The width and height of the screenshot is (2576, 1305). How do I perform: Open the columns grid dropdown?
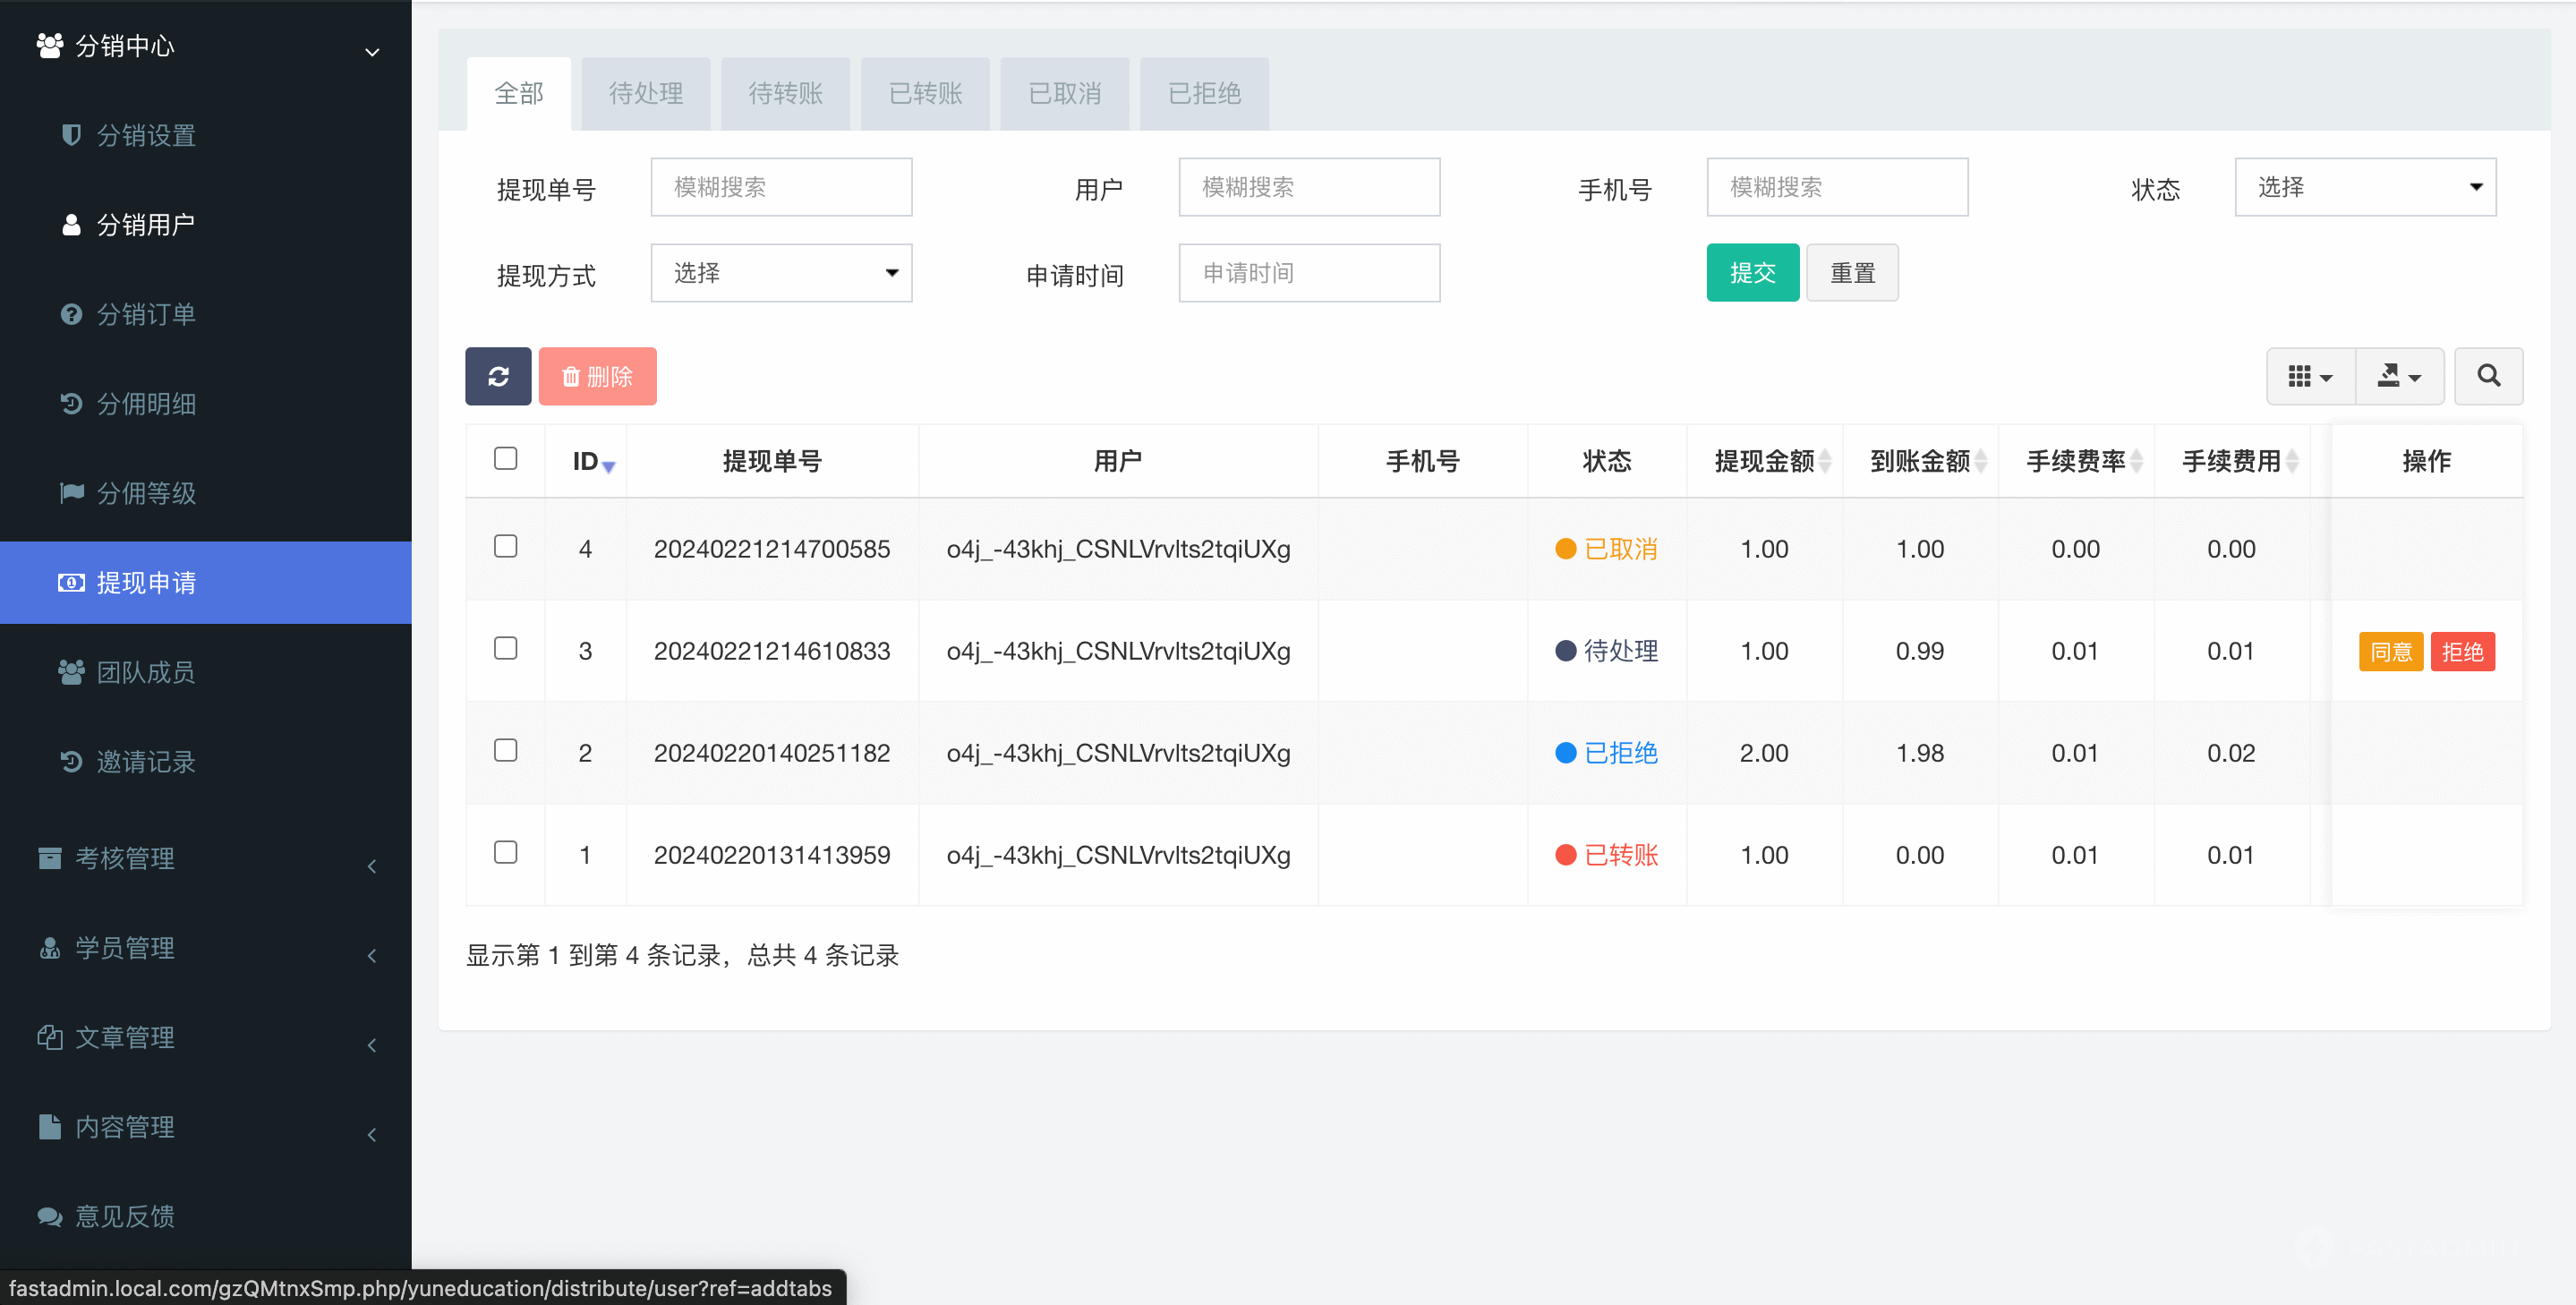[x=2311, y=376]
